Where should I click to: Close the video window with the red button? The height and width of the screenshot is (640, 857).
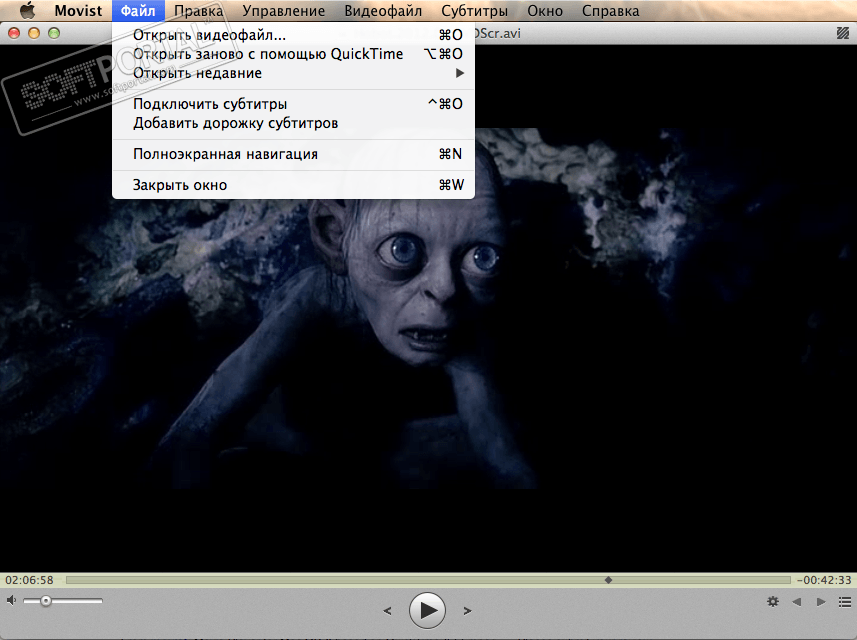[x=14, y=33]
